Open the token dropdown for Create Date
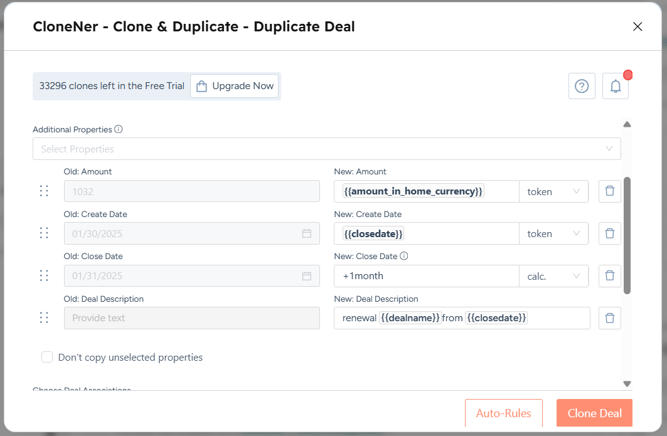The width and height of the screenshot is (667, 436). coord(553,234)
